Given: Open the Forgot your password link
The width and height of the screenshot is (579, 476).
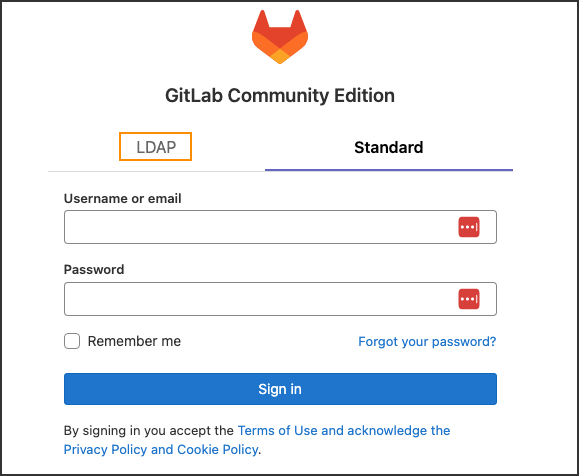Looking at the screenshot, I should (x=427, y=341).
